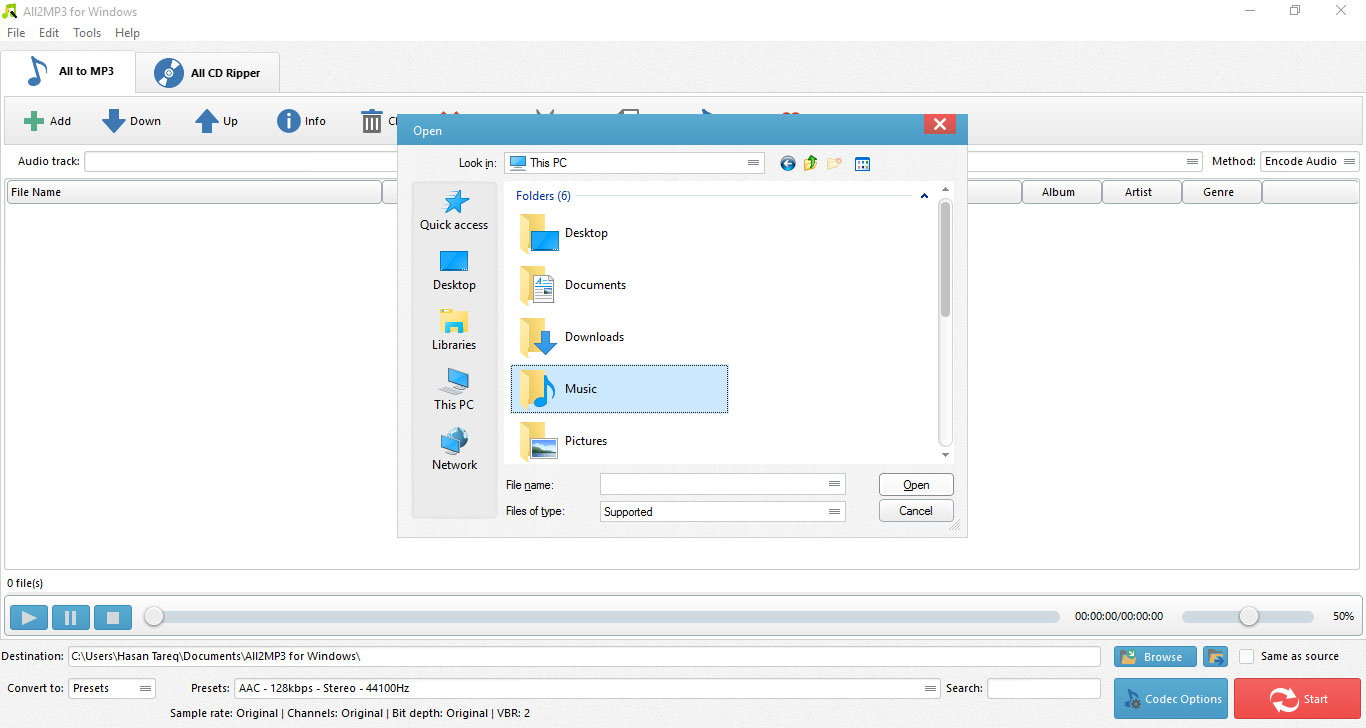1366x728 pixels.
Task: Open the Help menu
Action: coord(127,33)
